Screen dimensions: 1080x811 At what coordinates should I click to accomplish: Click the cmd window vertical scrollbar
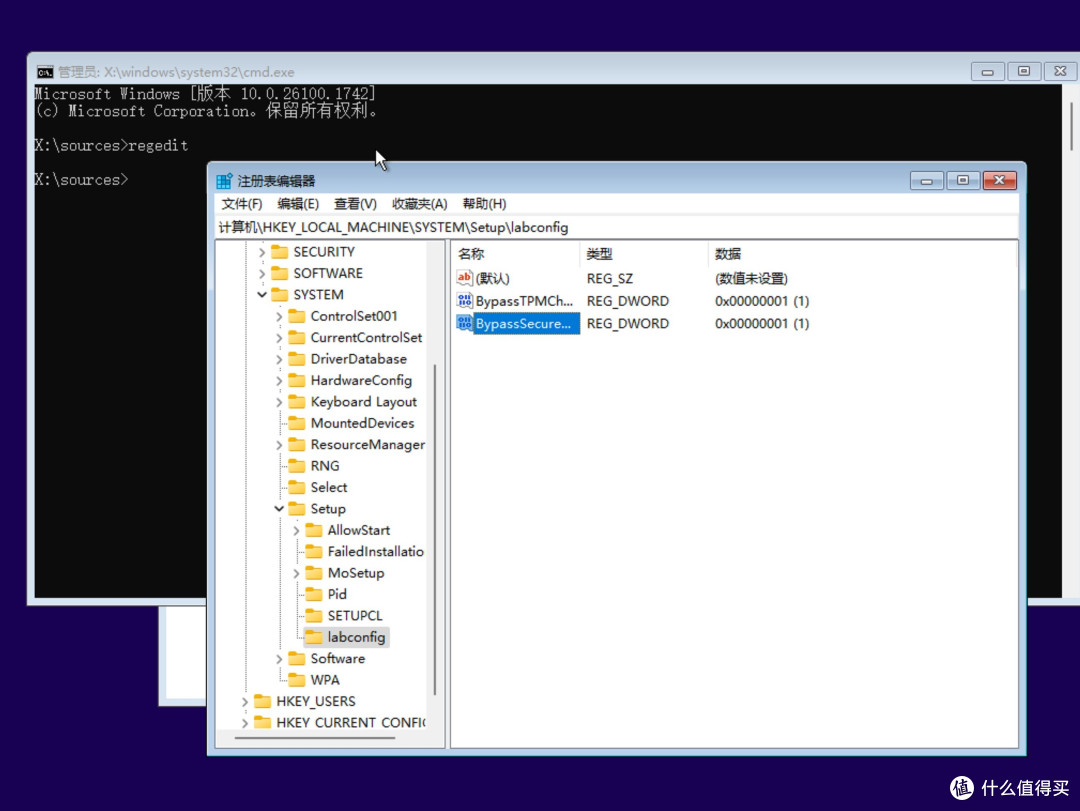[1072, 126]
